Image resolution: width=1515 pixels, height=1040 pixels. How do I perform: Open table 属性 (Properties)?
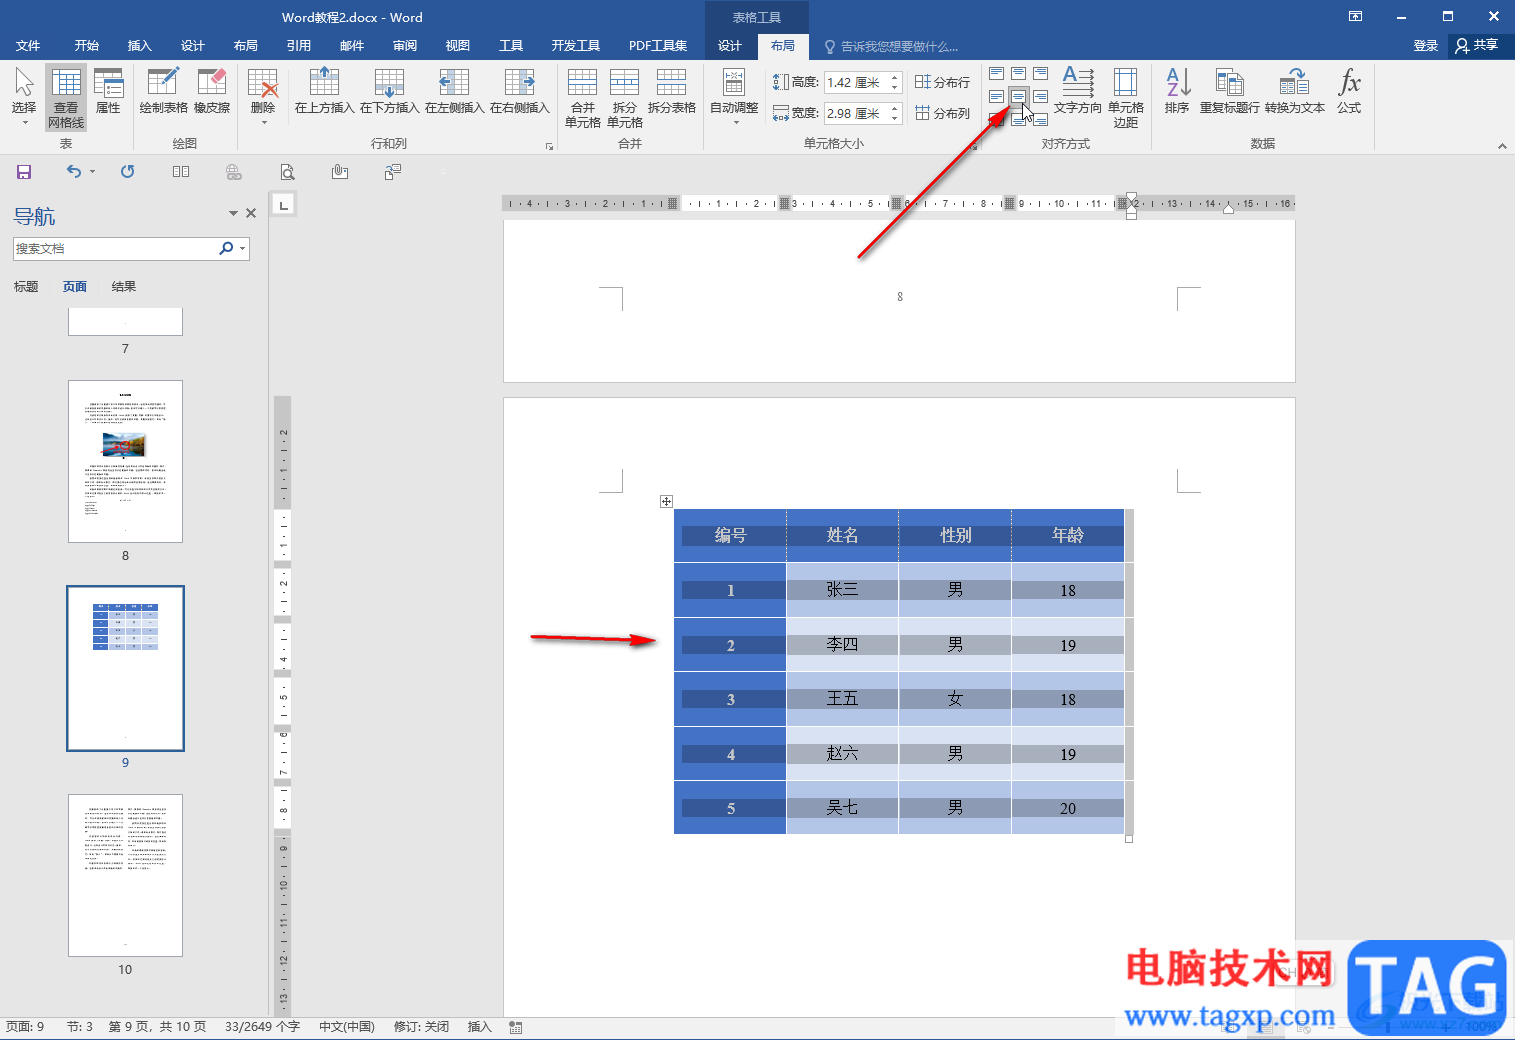108,91
